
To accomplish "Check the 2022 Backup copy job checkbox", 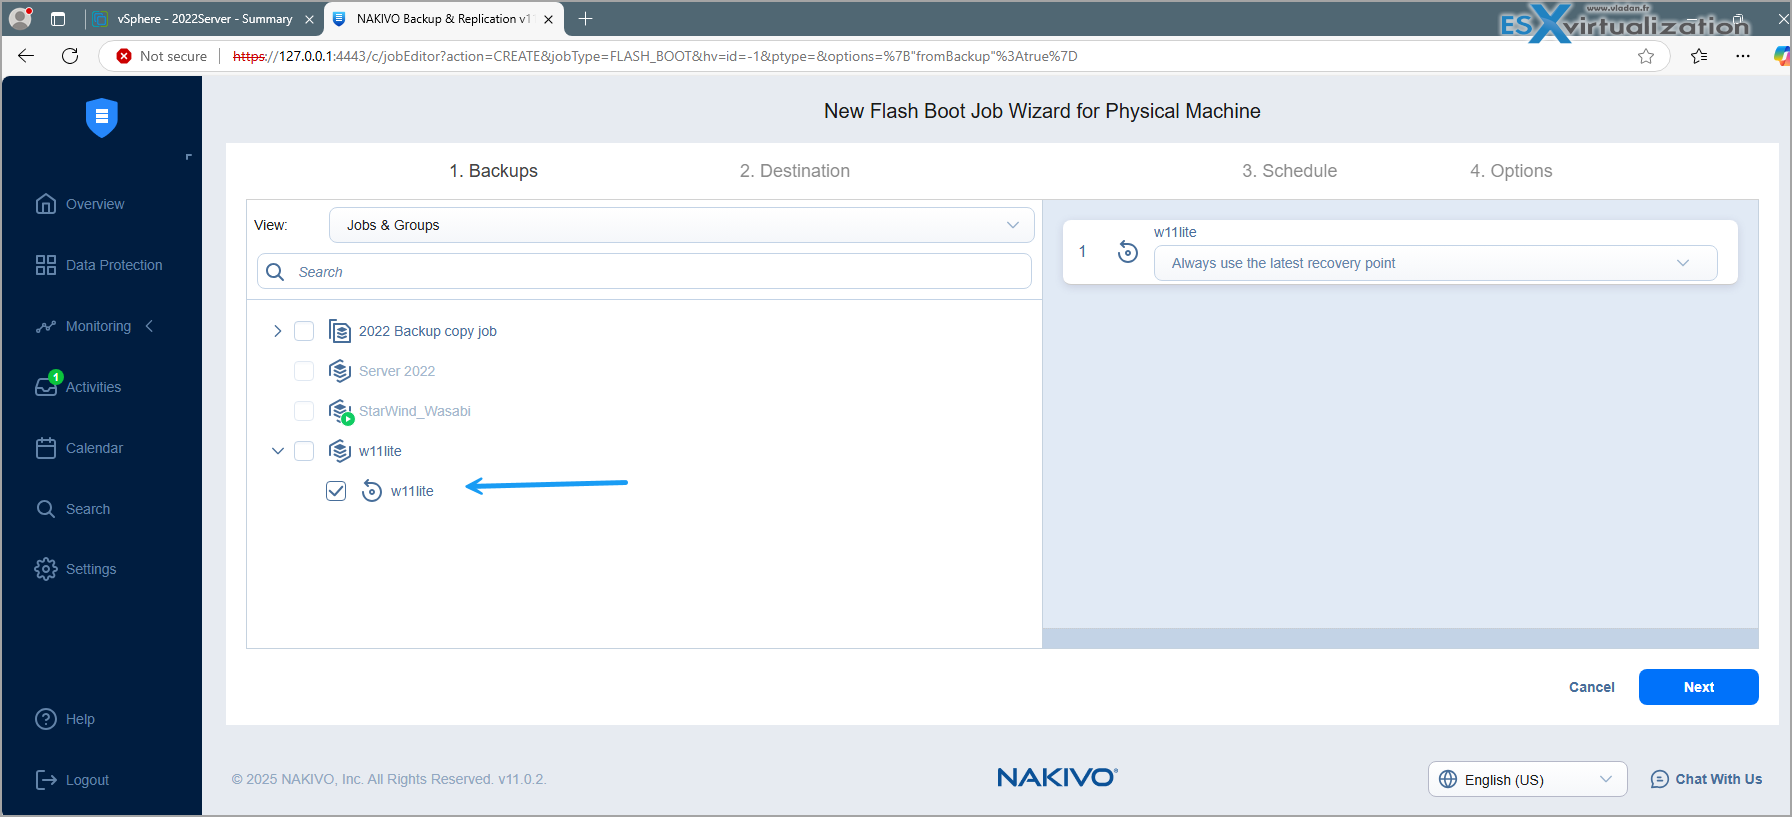I will point(304,331).
